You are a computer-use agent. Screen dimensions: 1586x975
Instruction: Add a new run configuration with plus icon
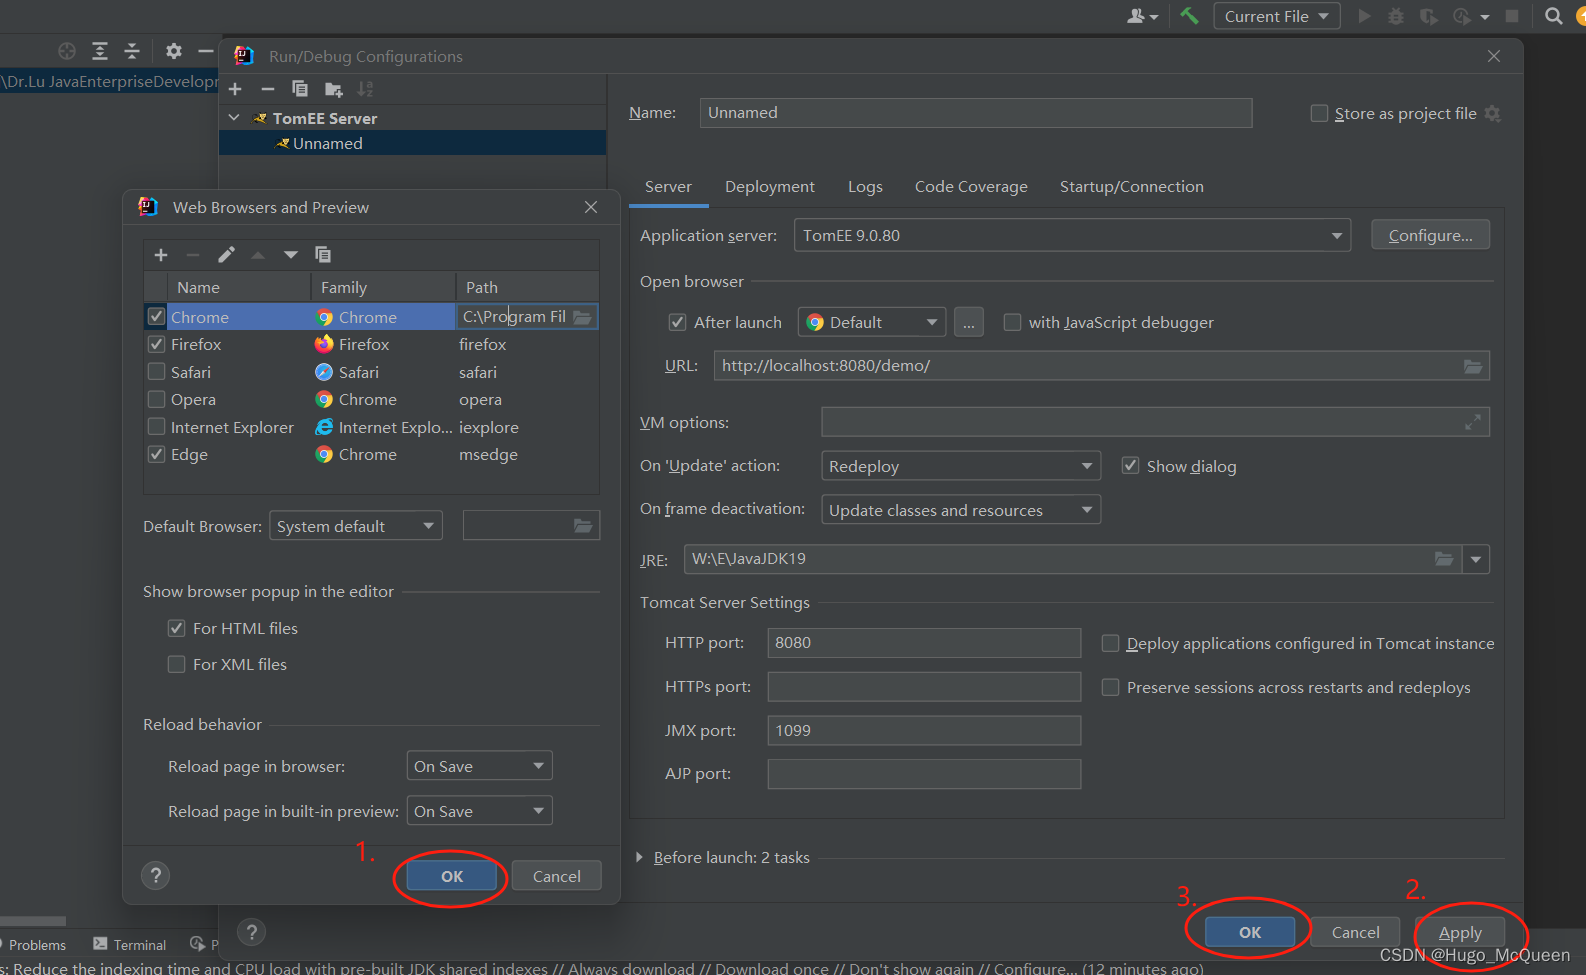coord(235,89)
